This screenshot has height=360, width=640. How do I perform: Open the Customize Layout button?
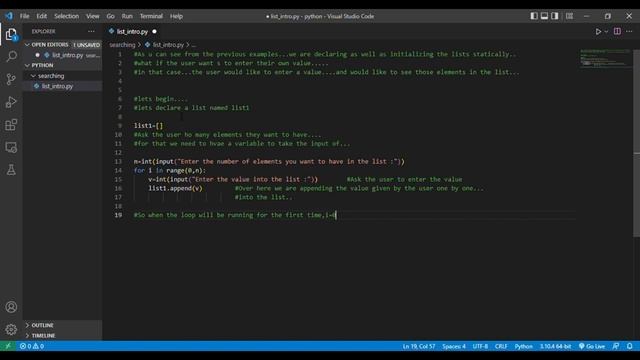[x=569, y=16]
